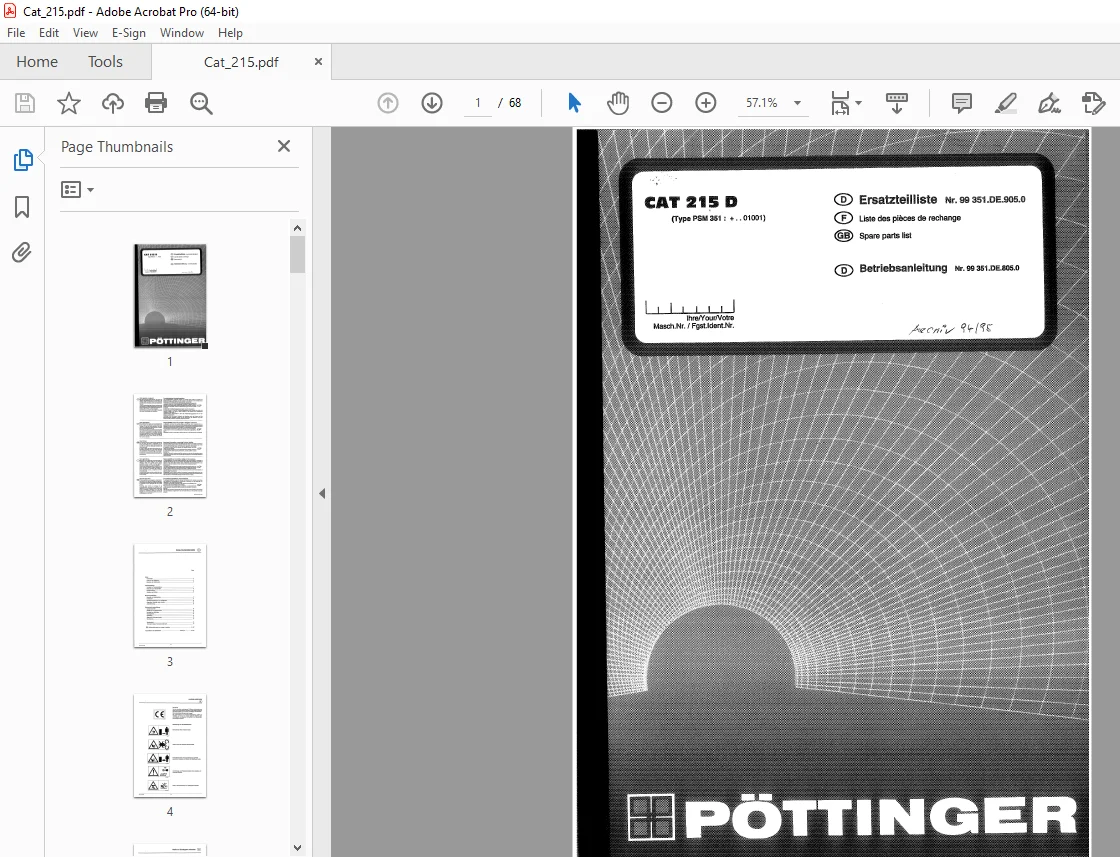The height and width of the screenshot is (857, 1120).
Task: Open thumbnail options dropdown menu
Action: point(77,189)
